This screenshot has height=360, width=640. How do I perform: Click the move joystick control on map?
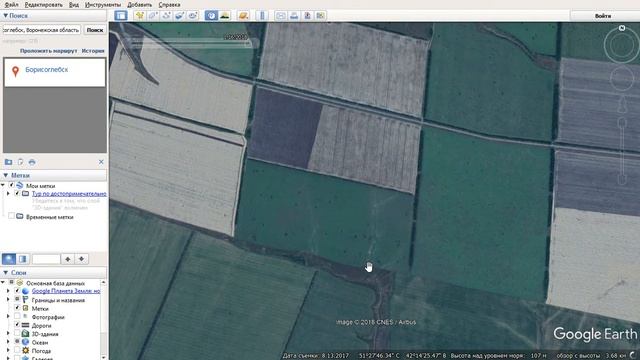[622, 78]
